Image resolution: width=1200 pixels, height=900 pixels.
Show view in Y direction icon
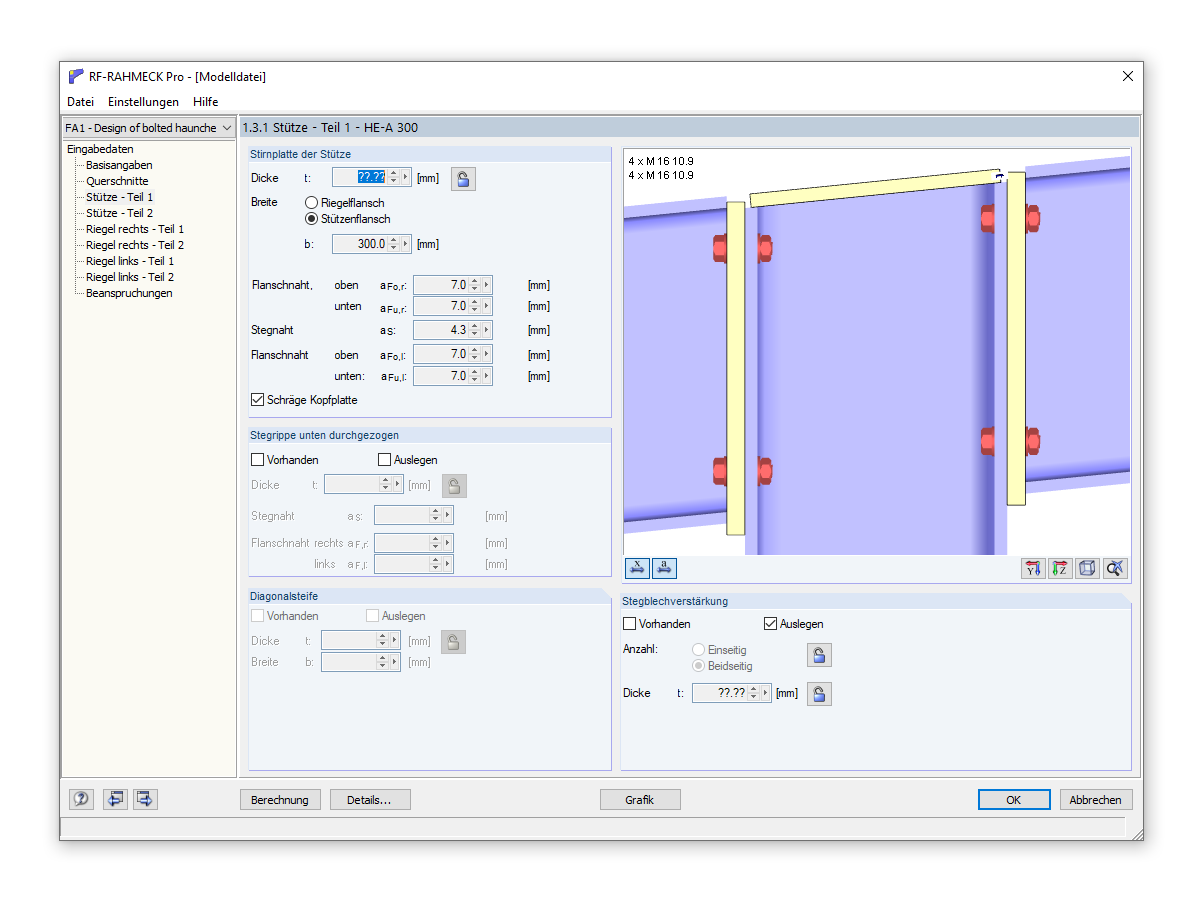tap(1033, 568)
